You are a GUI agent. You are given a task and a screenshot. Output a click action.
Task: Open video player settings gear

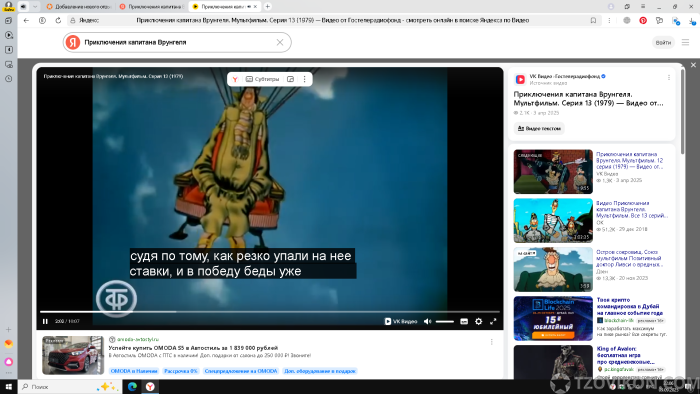(x=479, y=321)
